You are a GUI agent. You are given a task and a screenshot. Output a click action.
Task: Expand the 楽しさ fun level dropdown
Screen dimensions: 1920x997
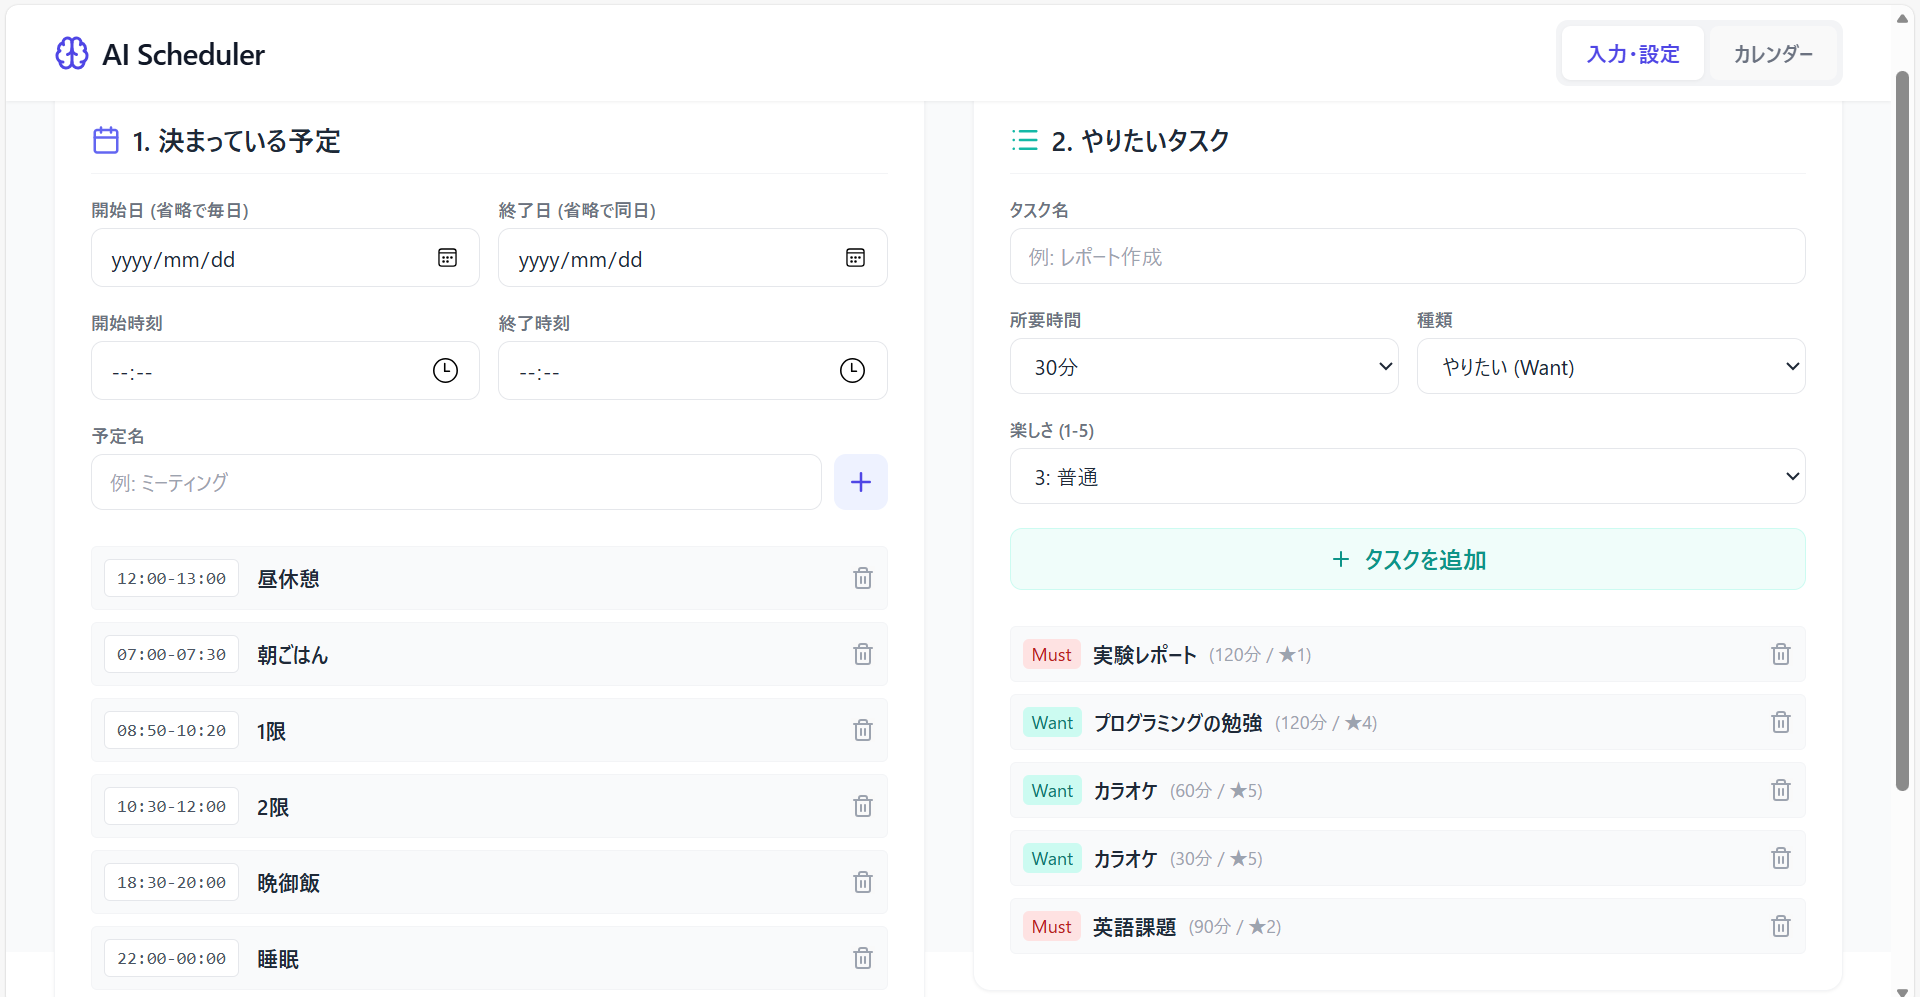[1406, 477]
